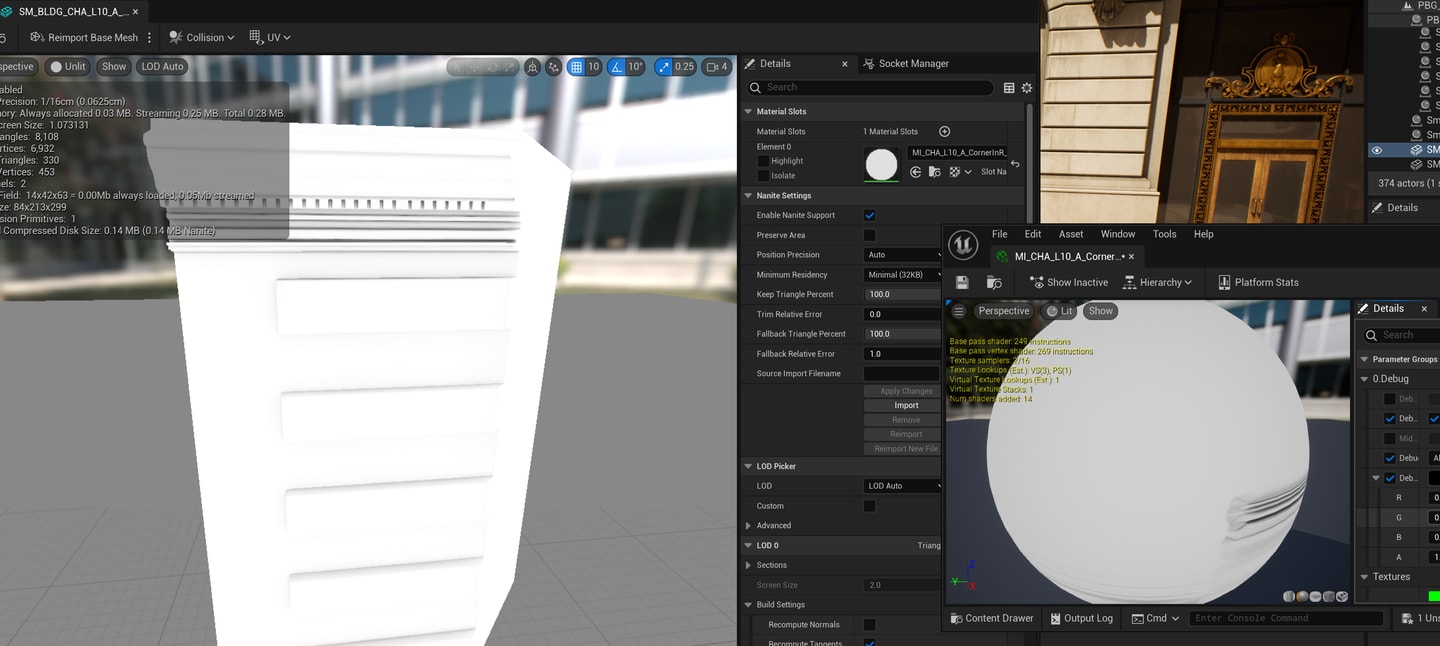Open Platform Stats
This screenshot has height=646, width=1440.
point(1258,283)
